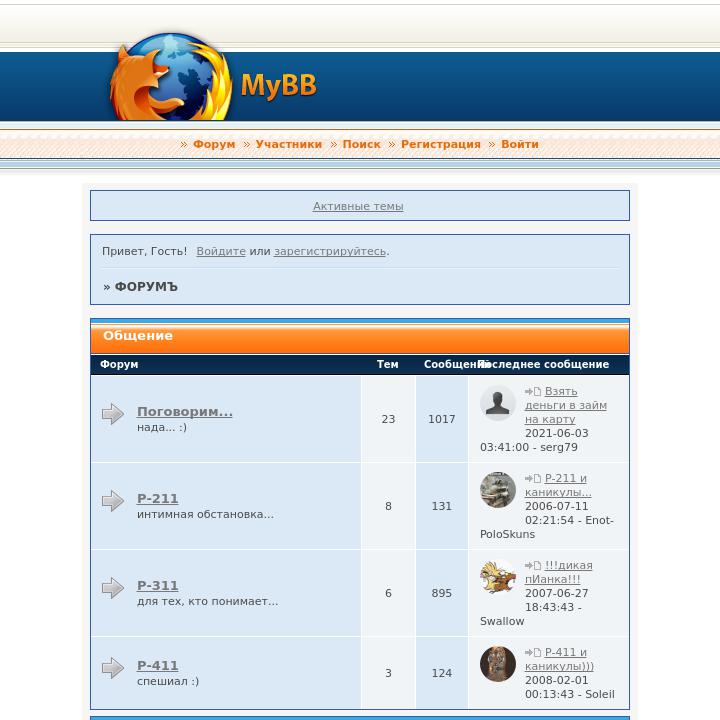Click the description для тех, кто понимает...
This screenshot has width=720, height=720.
pyautogui.click(x=208, y=601)
